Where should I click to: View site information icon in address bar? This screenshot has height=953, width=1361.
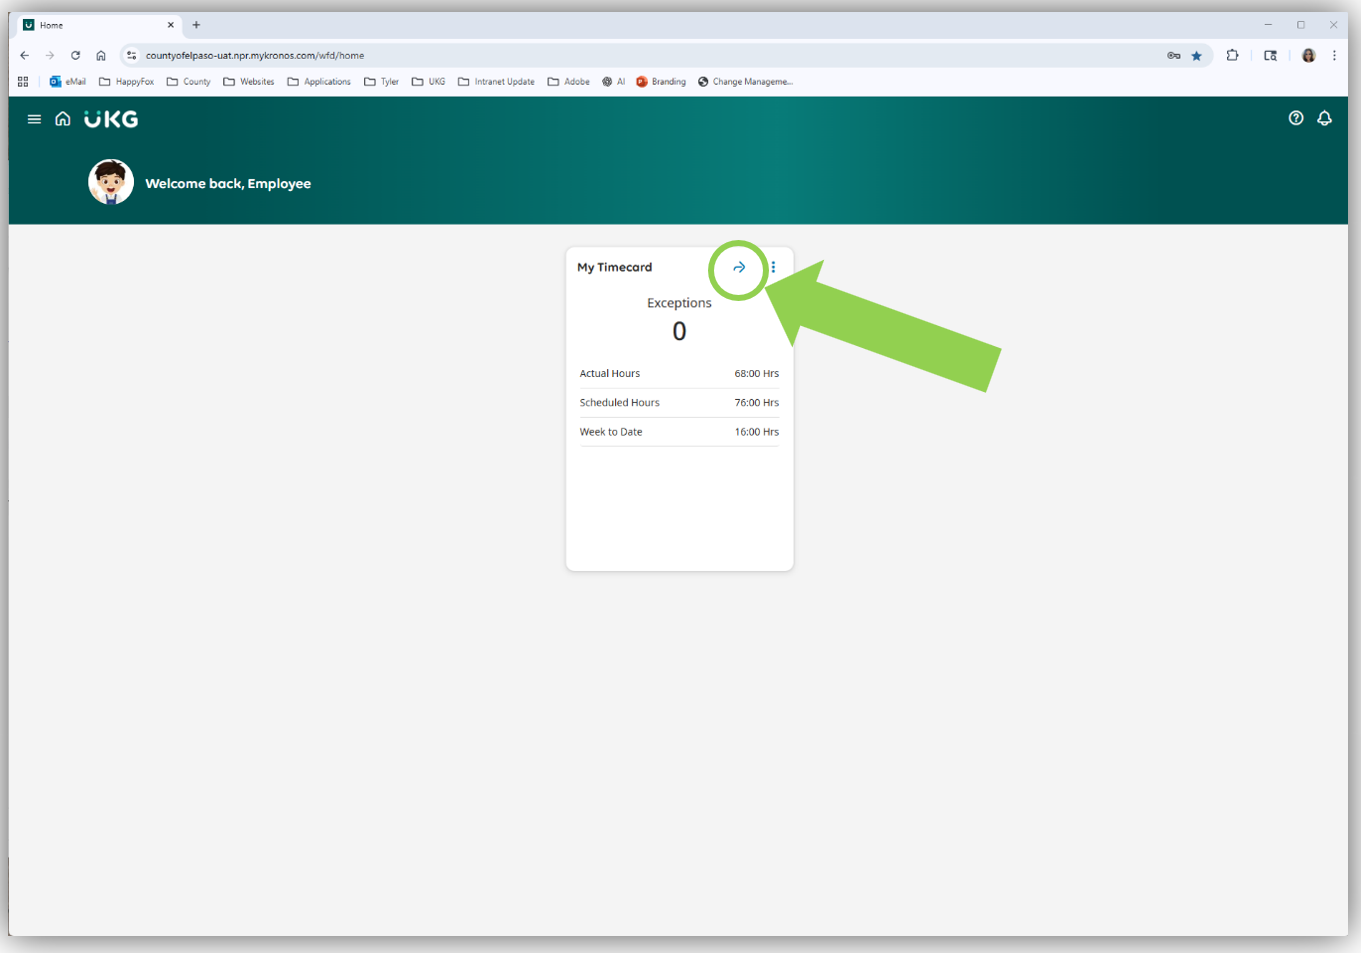(131, 55)
